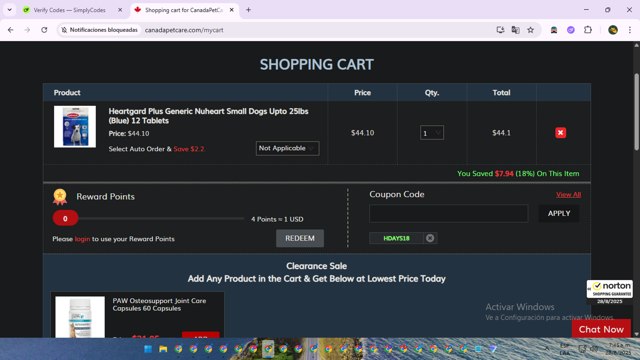
Task: Close the Shopping cart CanadaPetCare tab
Action: (x=232, y=10)
